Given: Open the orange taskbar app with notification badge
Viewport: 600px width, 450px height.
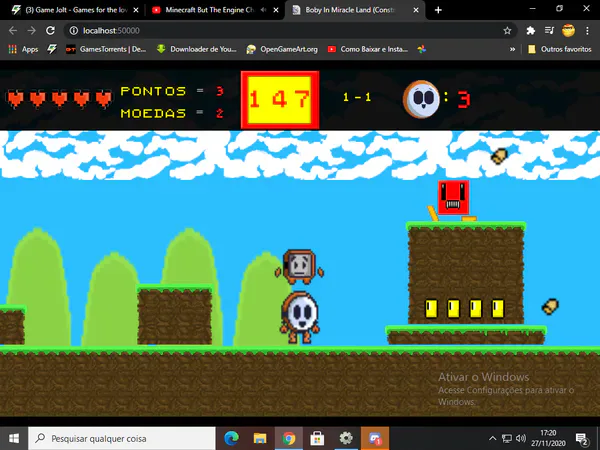Looking at the screenshot, I should [x=375, y=438].
